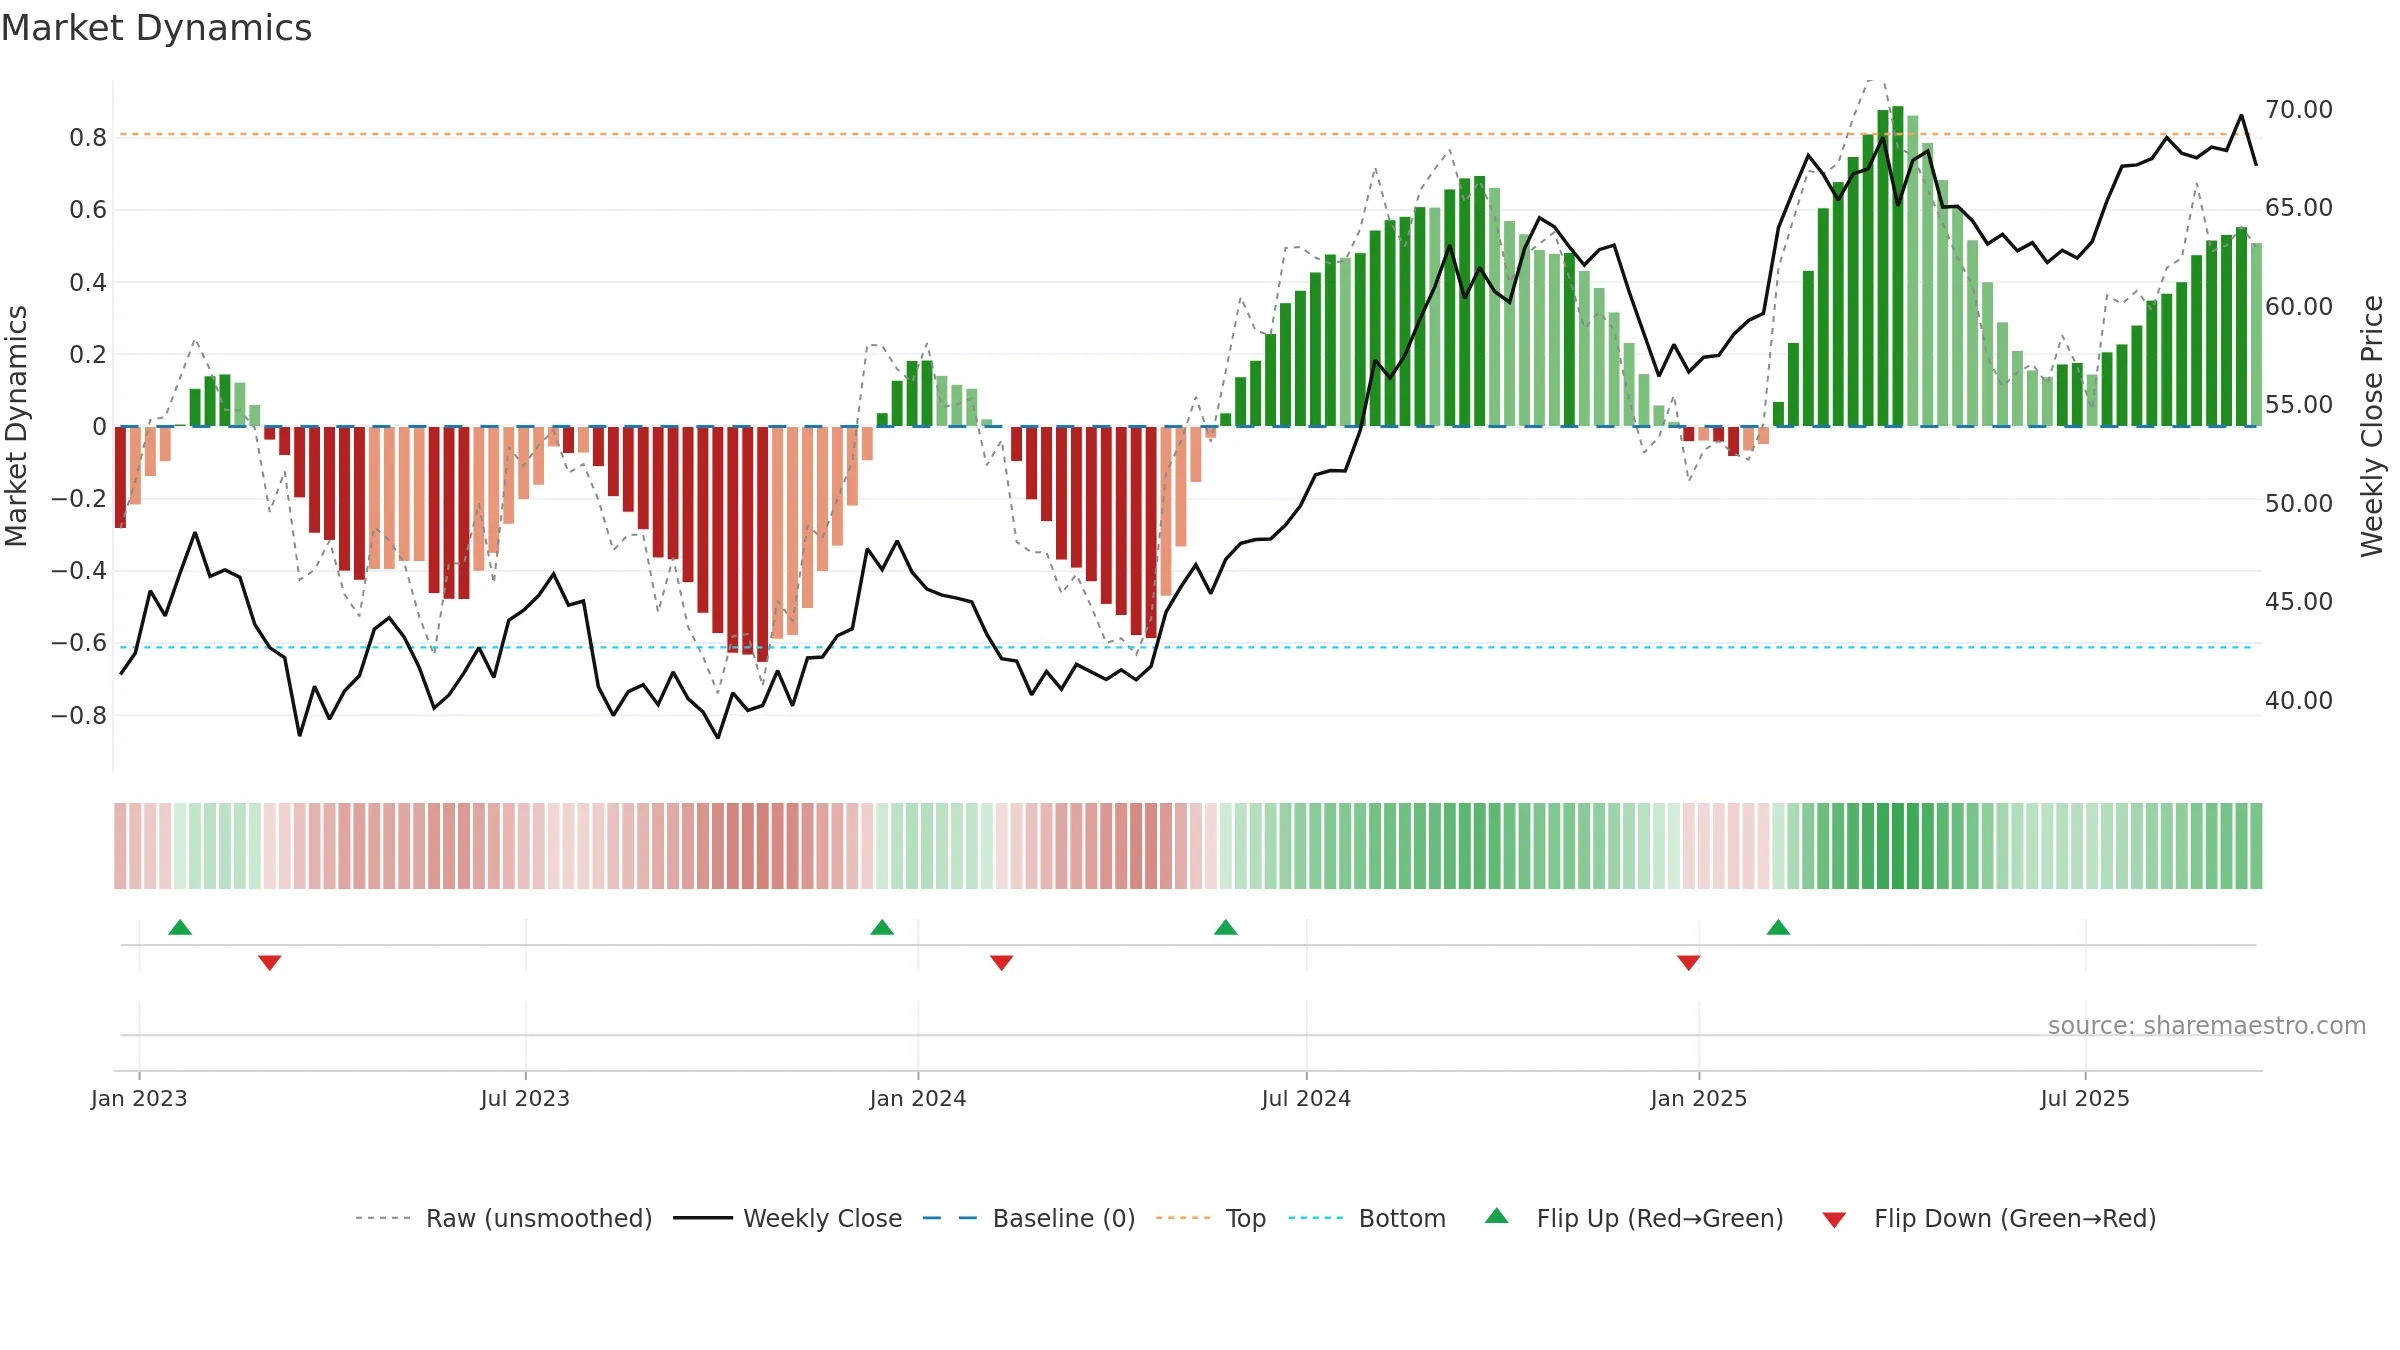Click the 65.00 price axis label
This screenshot has height=1350, width=2400.
[2299, 208]
